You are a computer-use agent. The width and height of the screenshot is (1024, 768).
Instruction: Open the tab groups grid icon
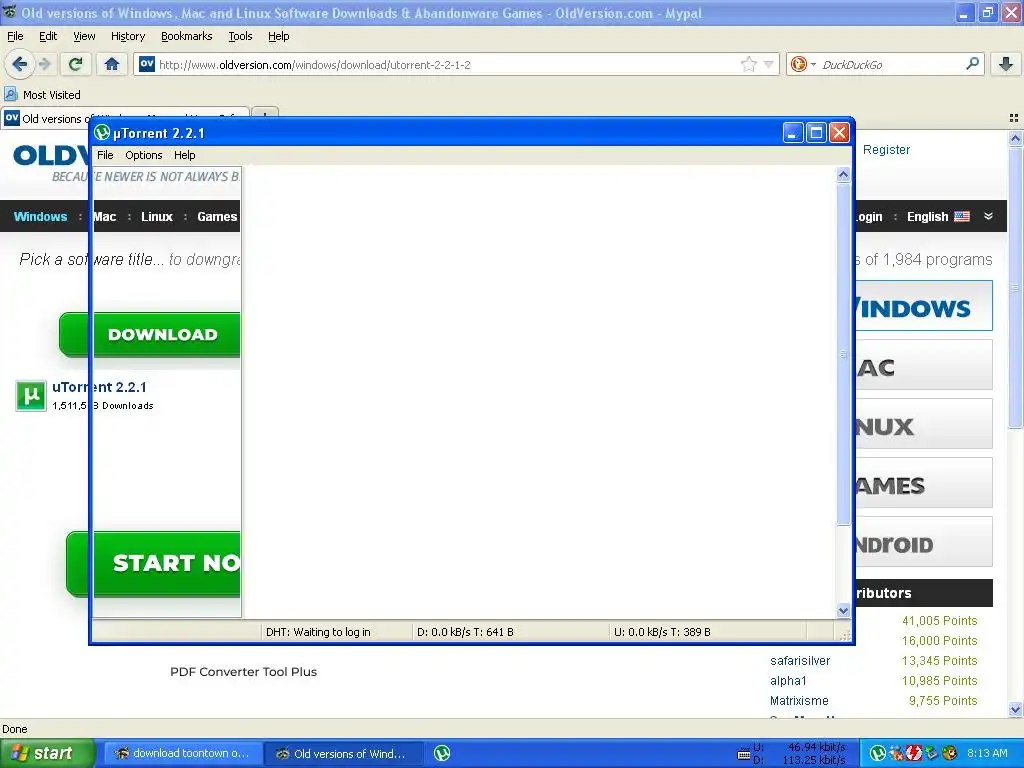(1014, 118)
